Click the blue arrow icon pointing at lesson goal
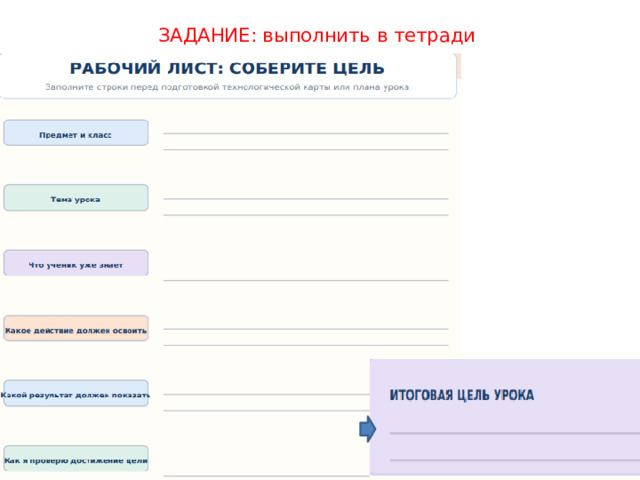 pyautogui.click(x=368, y=429)
